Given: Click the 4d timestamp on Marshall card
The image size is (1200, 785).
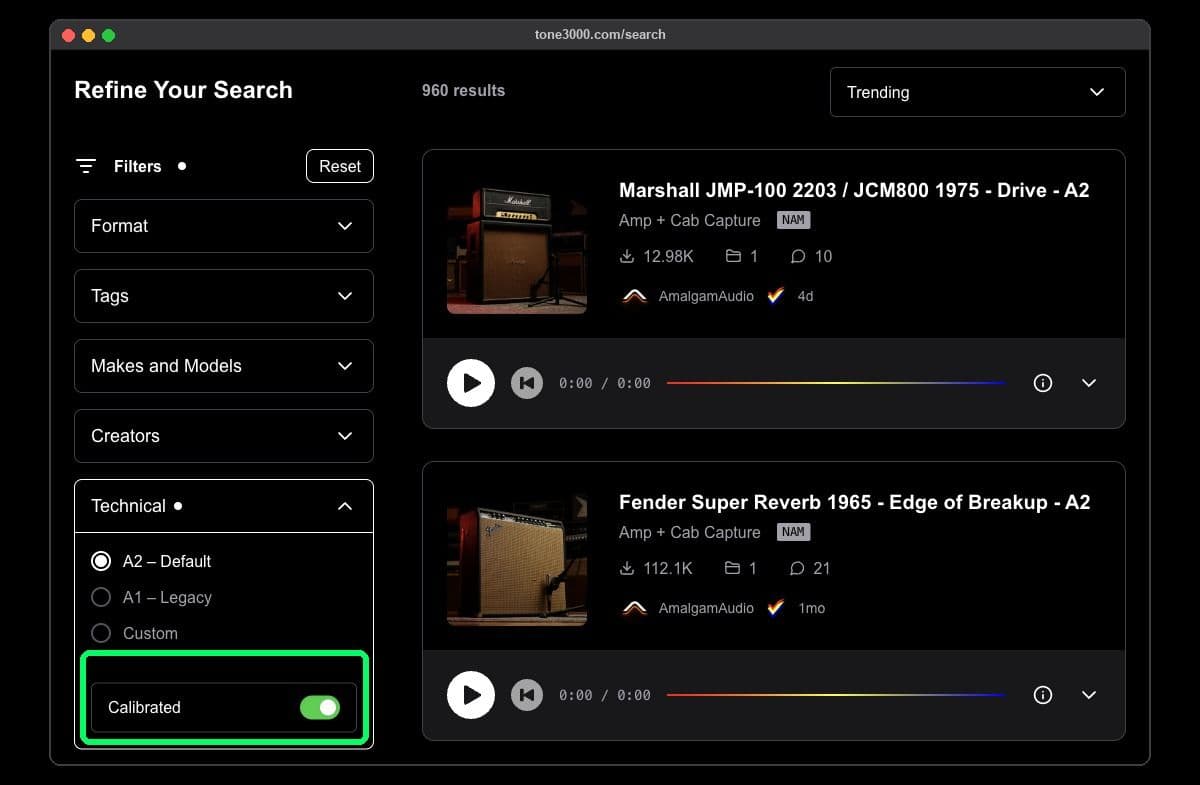Looking at the screenshot, I should pyautogui.click(x=805, y=297).
